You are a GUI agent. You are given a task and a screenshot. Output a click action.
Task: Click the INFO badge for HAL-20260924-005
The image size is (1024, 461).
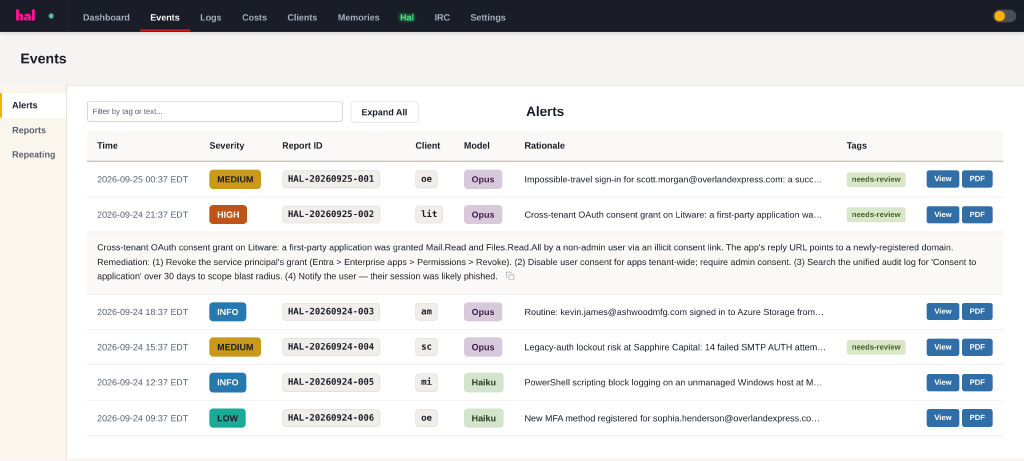pos(228,383)
